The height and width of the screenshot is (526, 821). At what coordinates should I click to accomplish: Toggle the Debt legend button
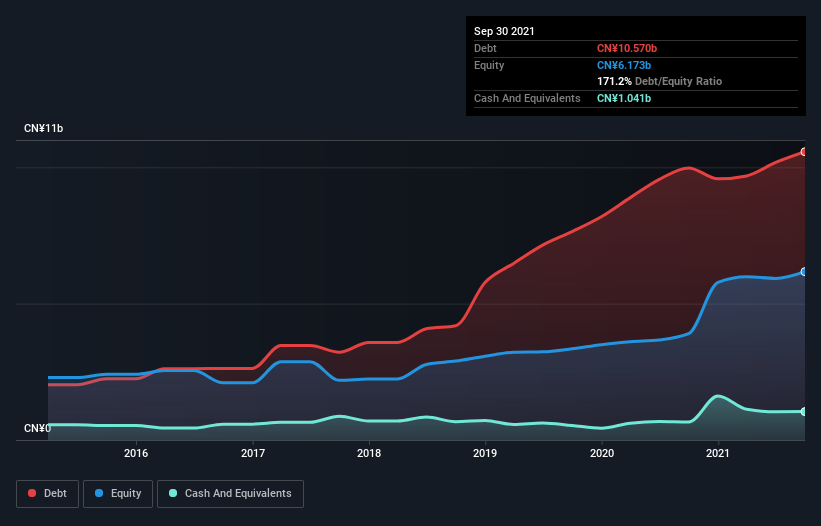[x=47, y=494]
